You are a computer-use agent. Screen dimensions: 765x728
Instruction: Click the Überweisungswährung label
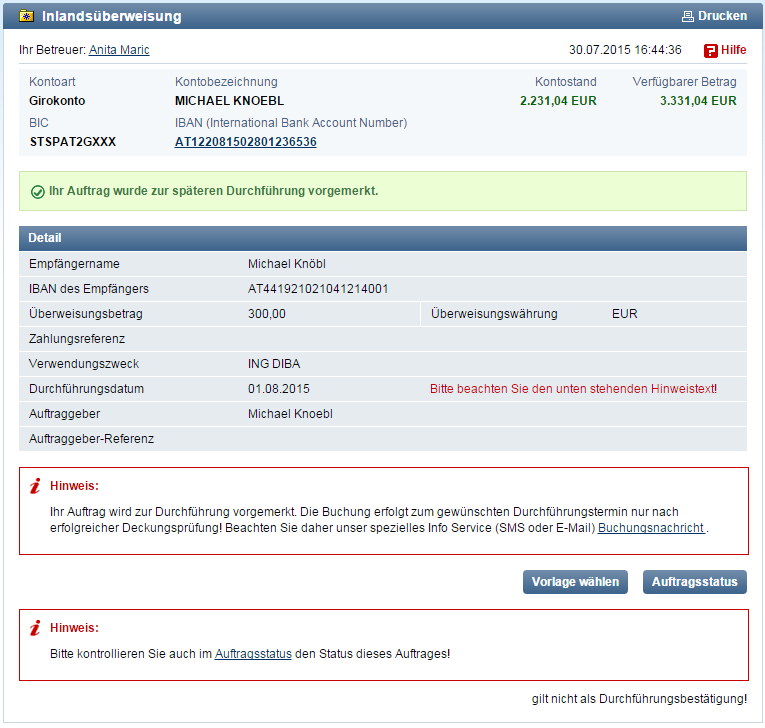[494, 314]
